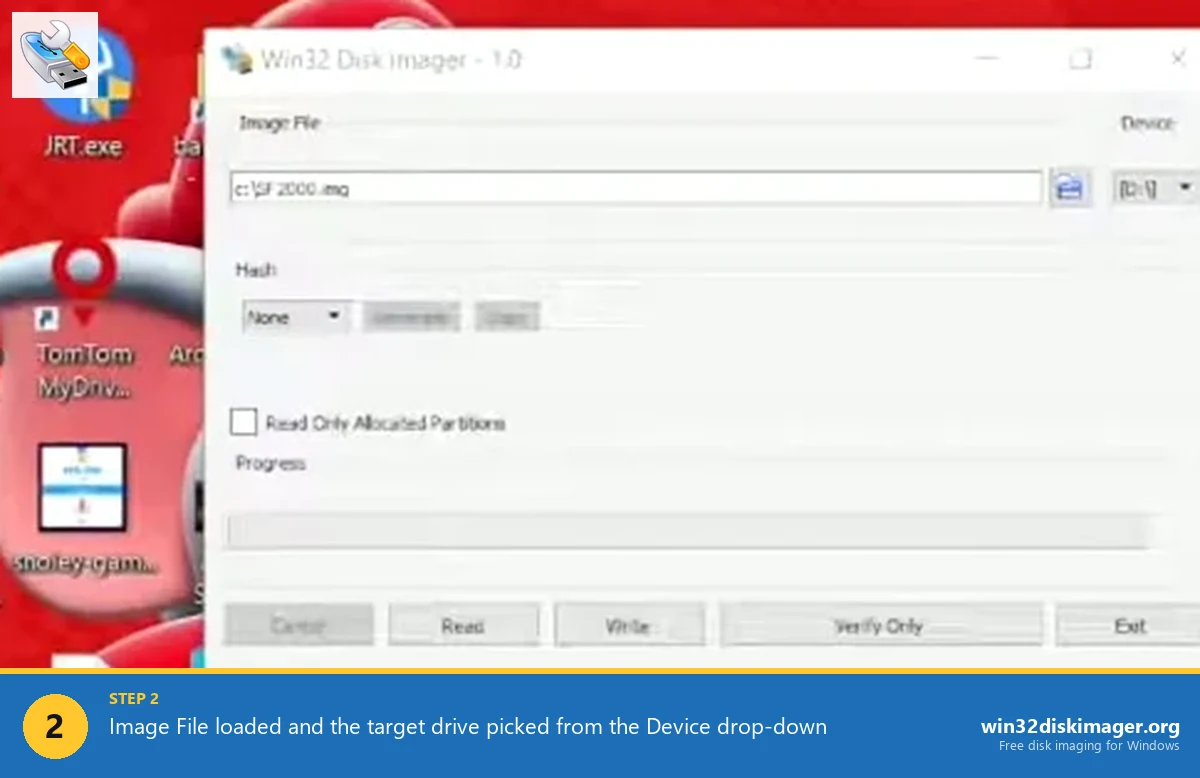Viewport: 1200px width, 778px height.
Task: Click the Generate hash button
Action: (x=411, y=316)
